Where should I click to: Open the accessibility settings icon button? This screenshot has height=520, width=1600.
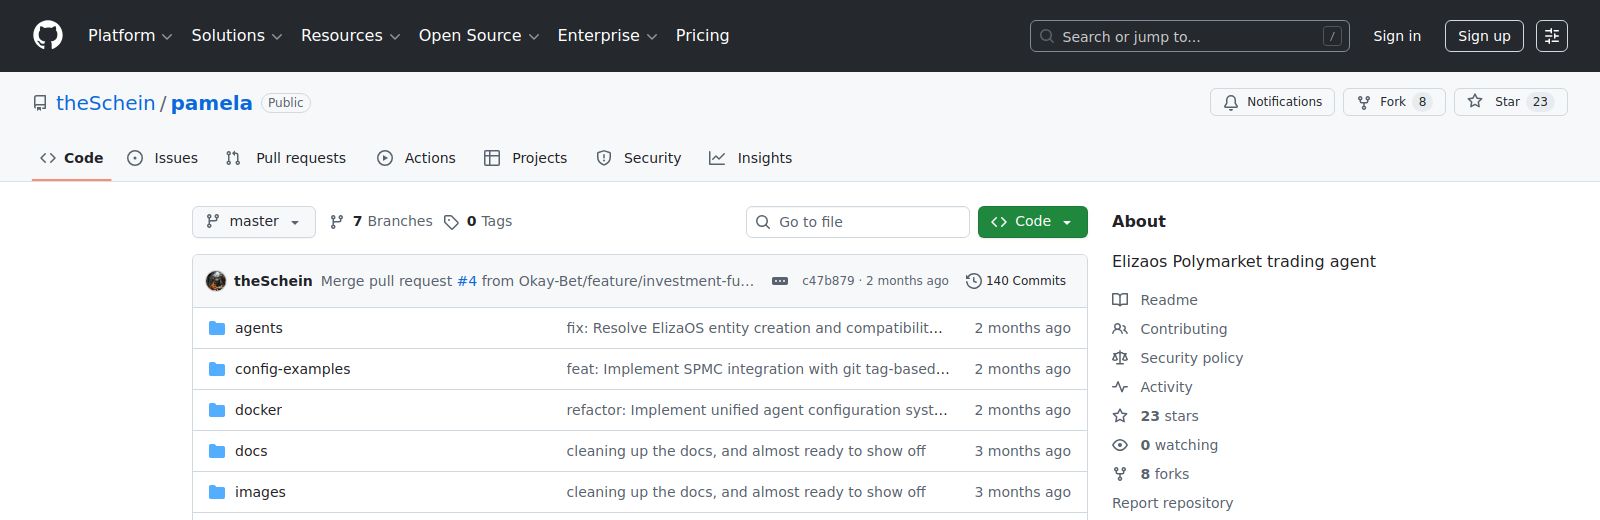1551,36
